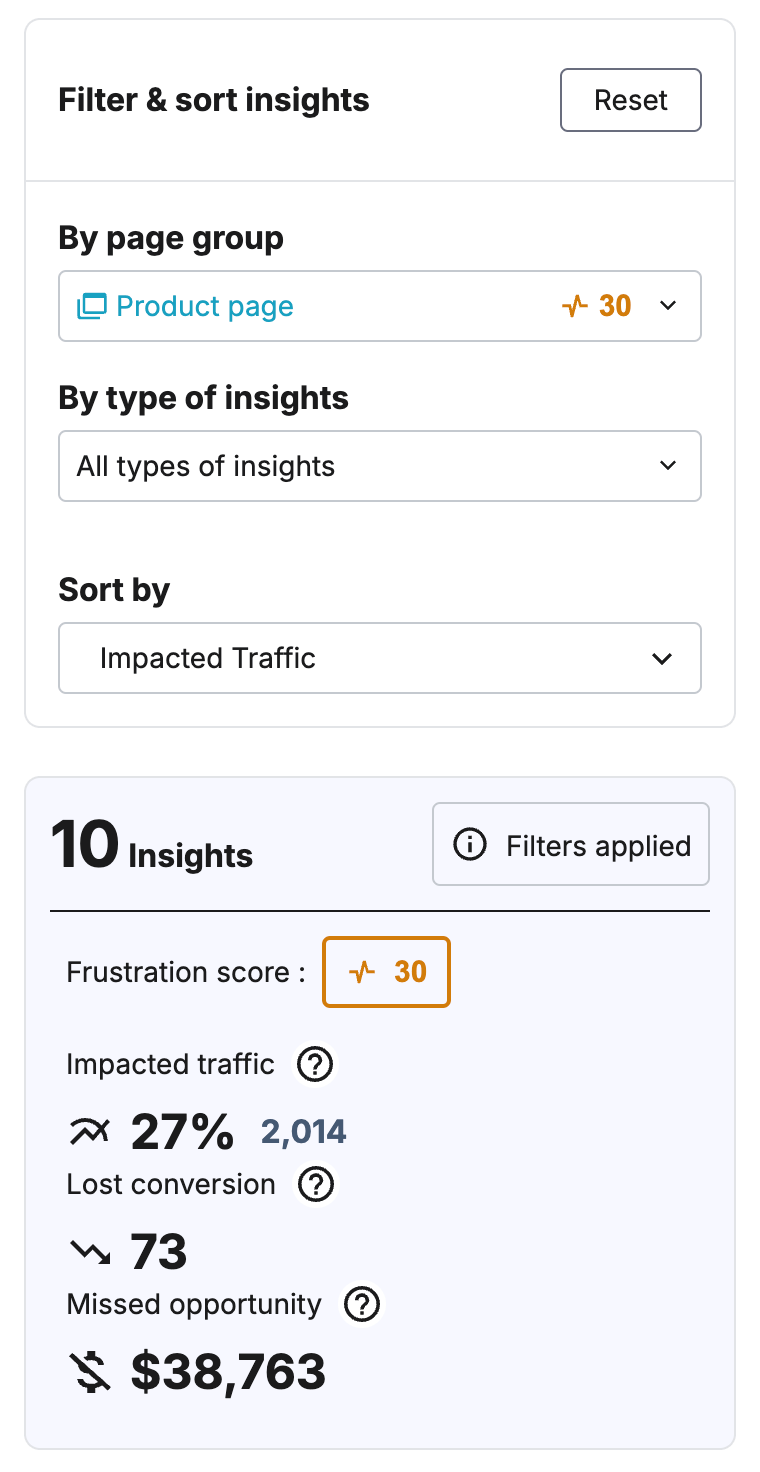Click the Reset button

pos(630,100)
